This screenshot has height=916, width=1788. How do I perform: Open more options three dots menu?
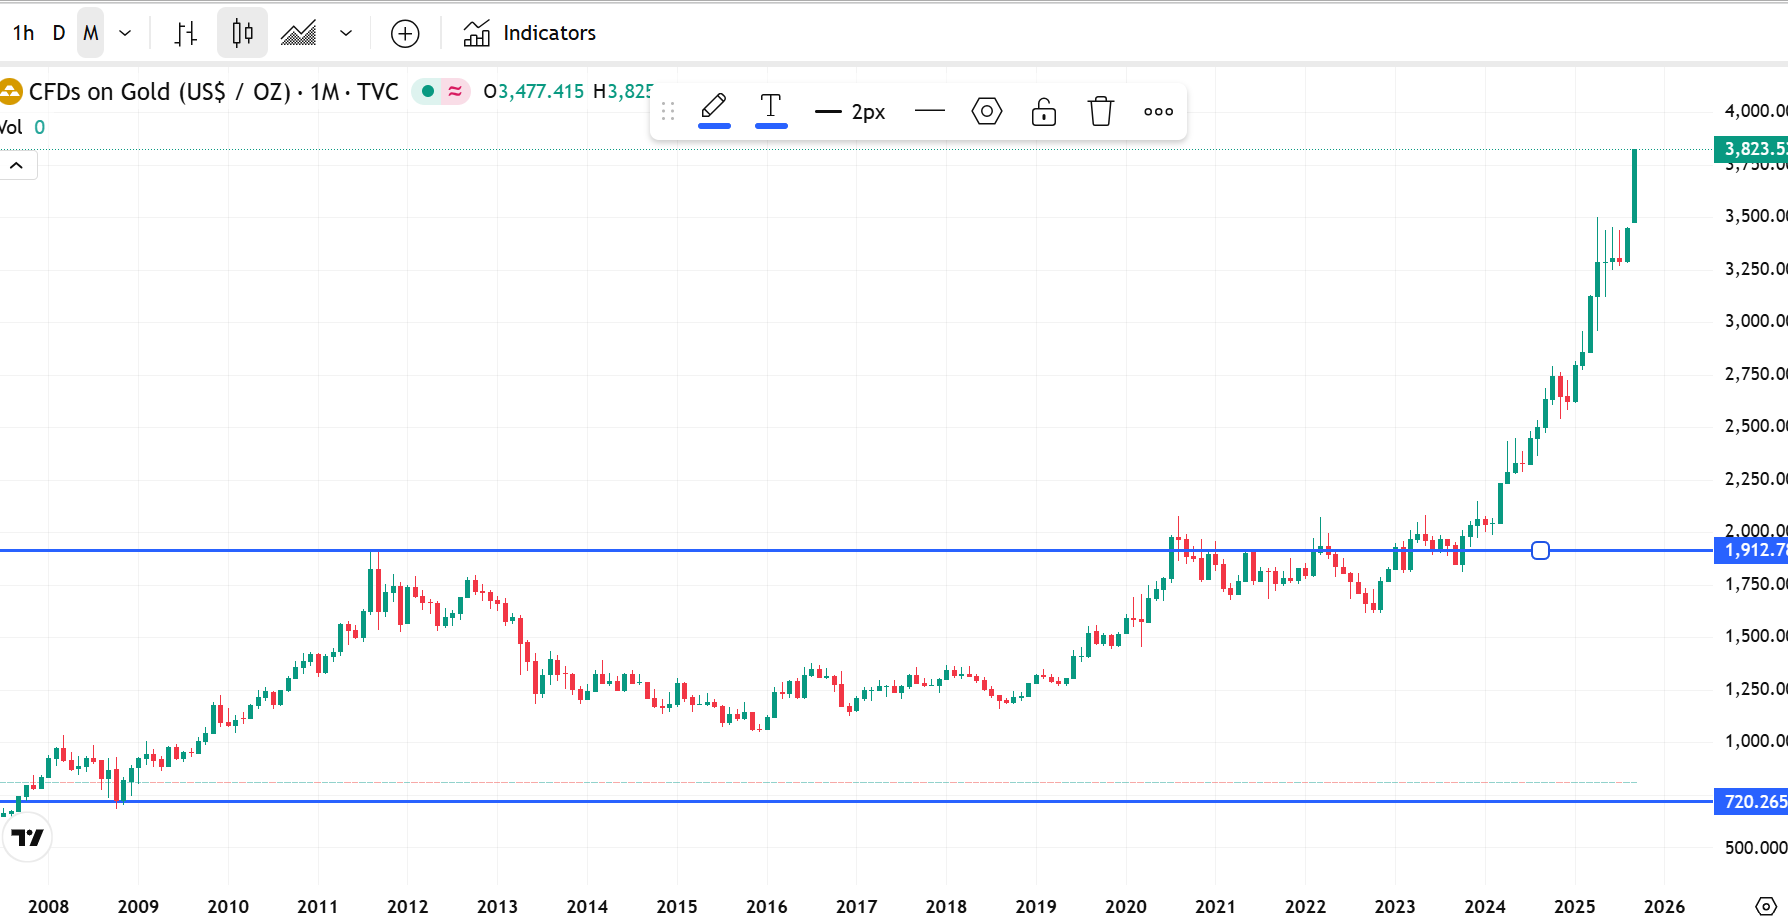tap(1159, 111)
